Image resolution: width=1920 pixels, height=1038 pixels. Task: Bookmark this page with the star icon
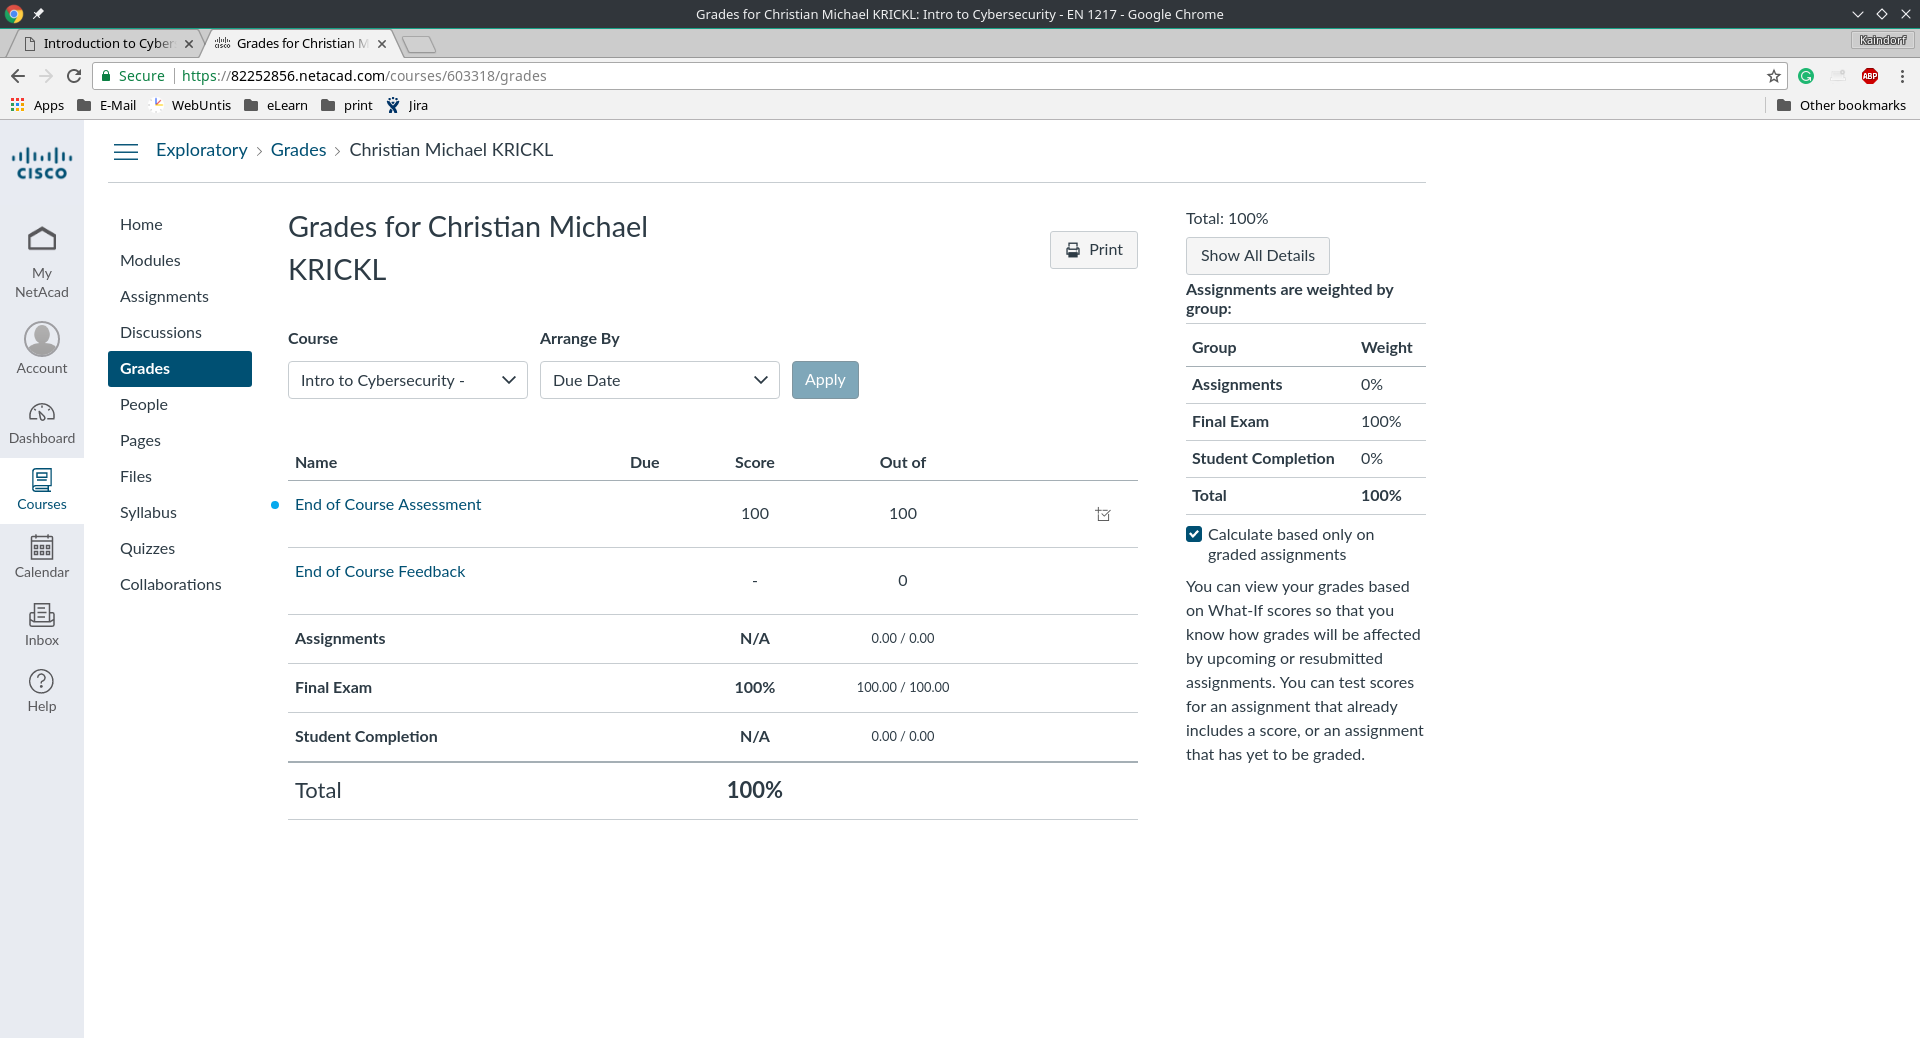[x=1773, y=76]
